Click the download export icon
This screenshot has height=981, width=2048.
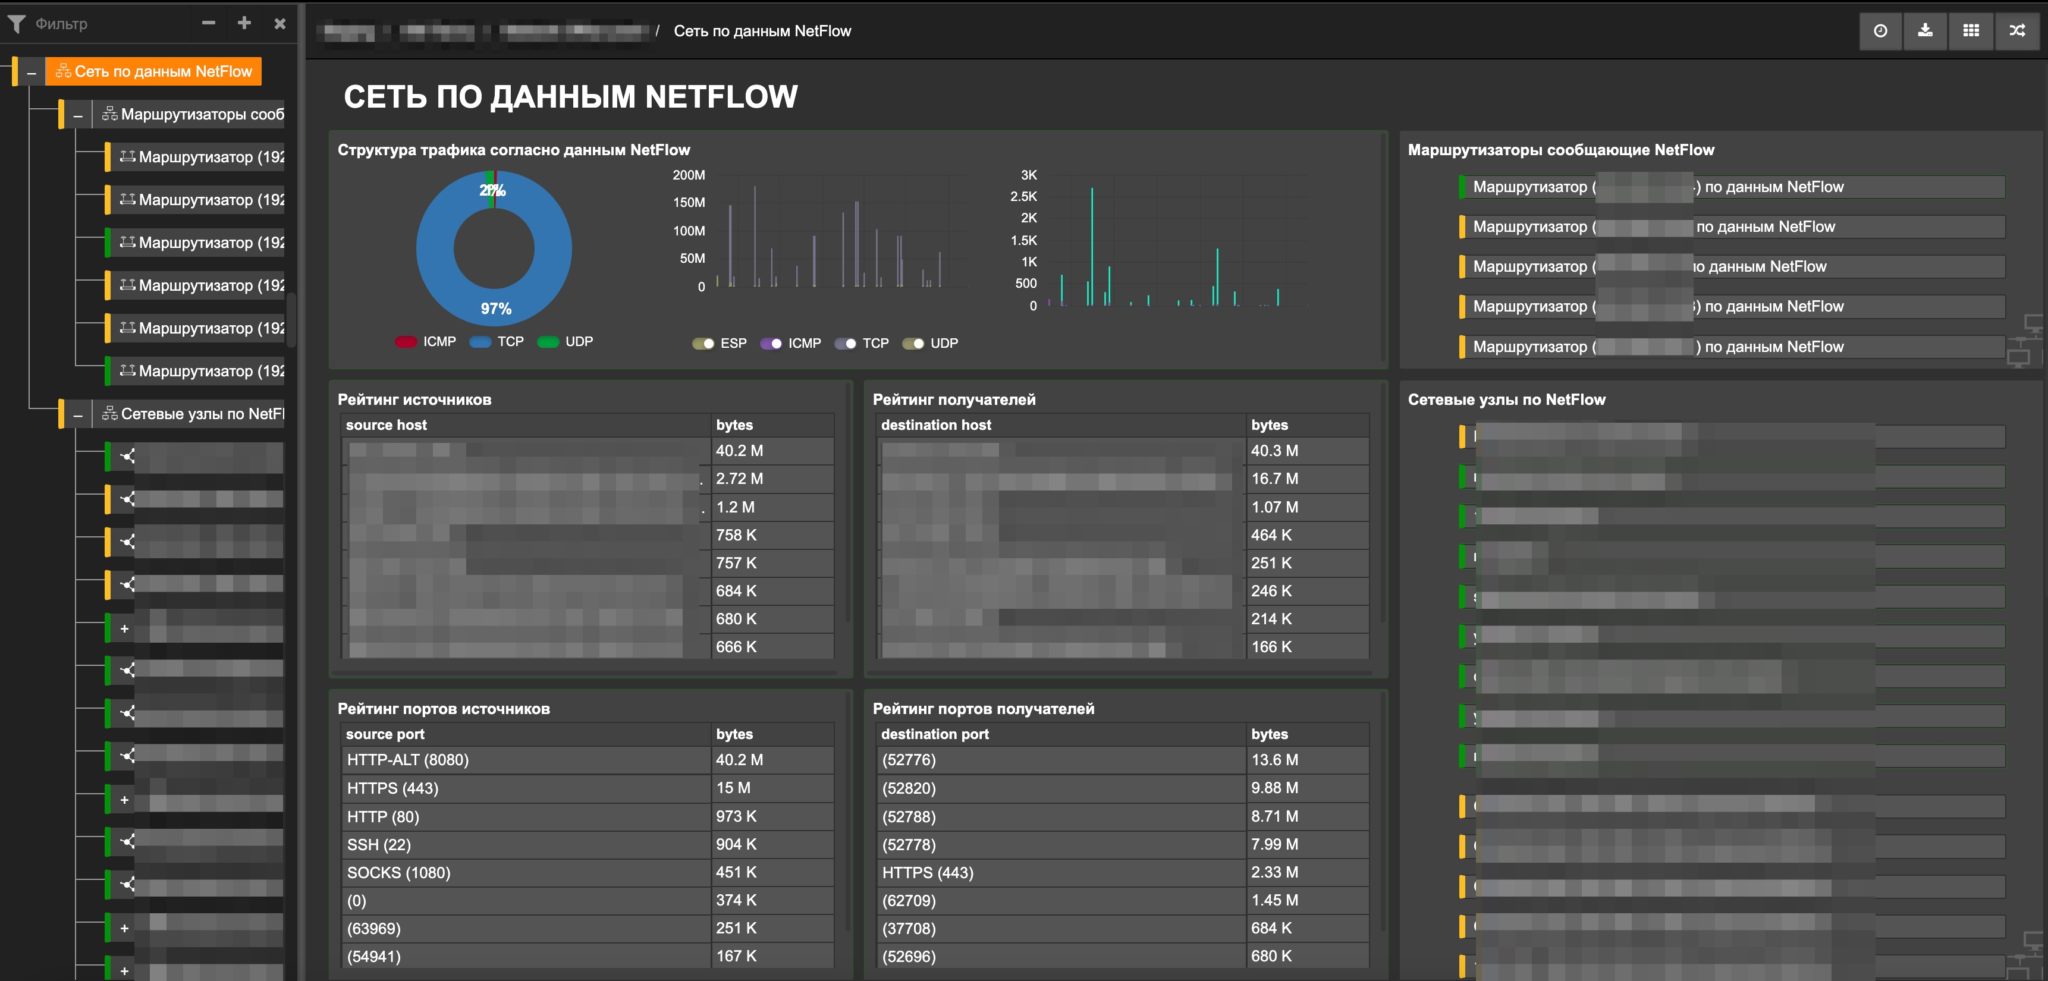click(1925, 31)
